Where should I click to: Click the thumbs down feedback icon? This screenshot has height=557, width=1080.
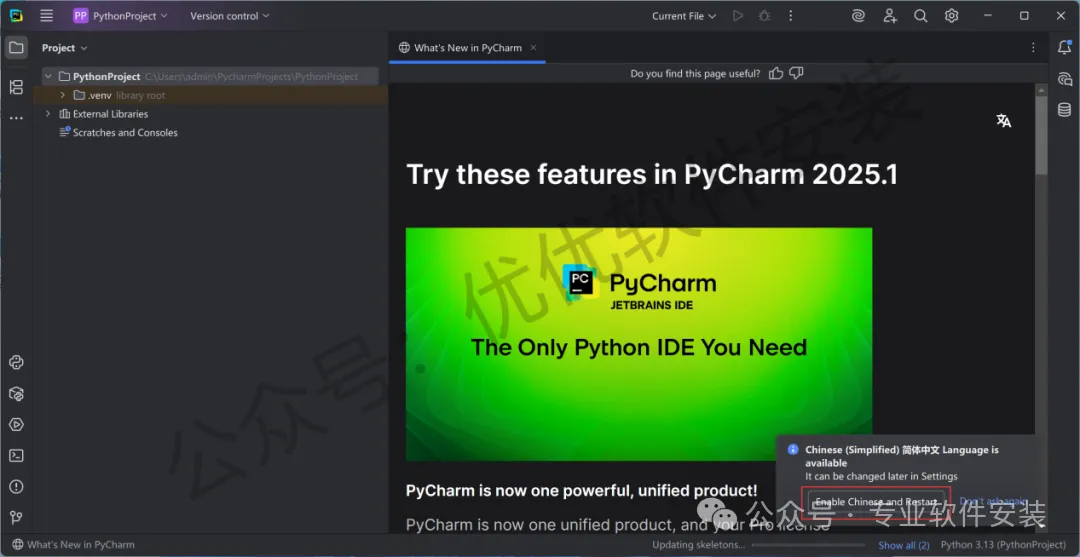pyautogui.click(x=796, y=73)
